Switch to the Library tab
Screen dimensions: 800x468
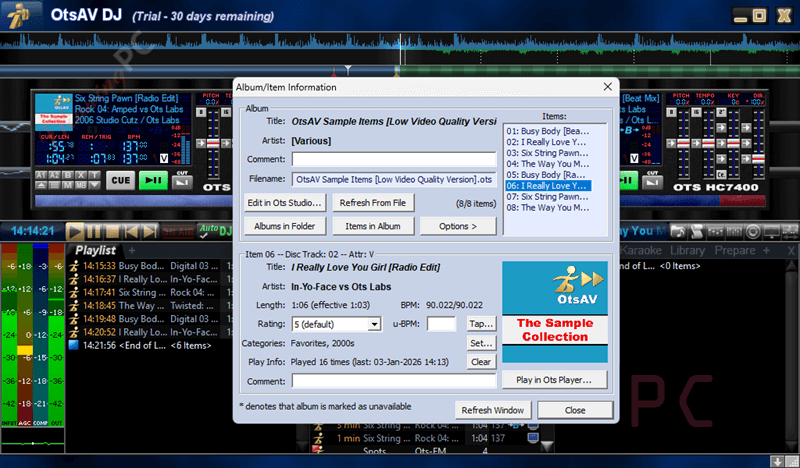coord(688,250)
